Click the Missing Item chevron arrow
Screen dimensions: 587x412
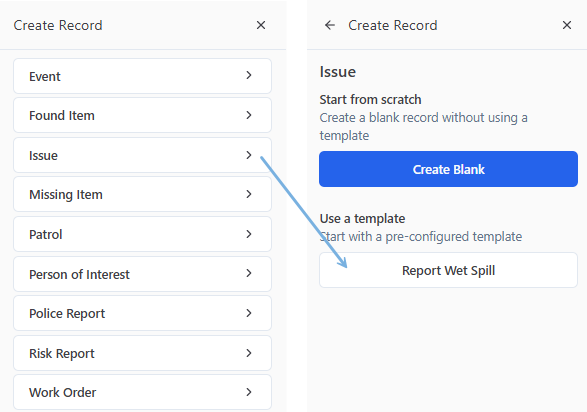coord(249,194)
